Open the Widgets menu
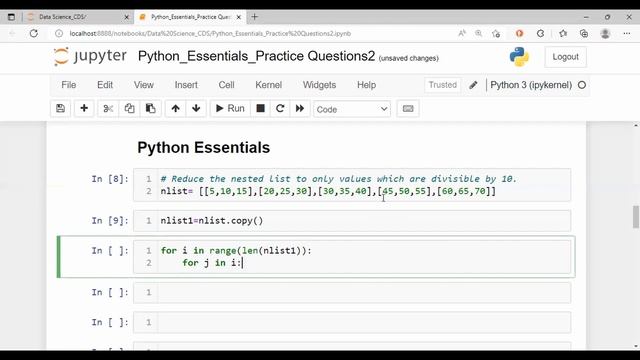Screen dimensions: 640x360 click(x=320, y=85)
